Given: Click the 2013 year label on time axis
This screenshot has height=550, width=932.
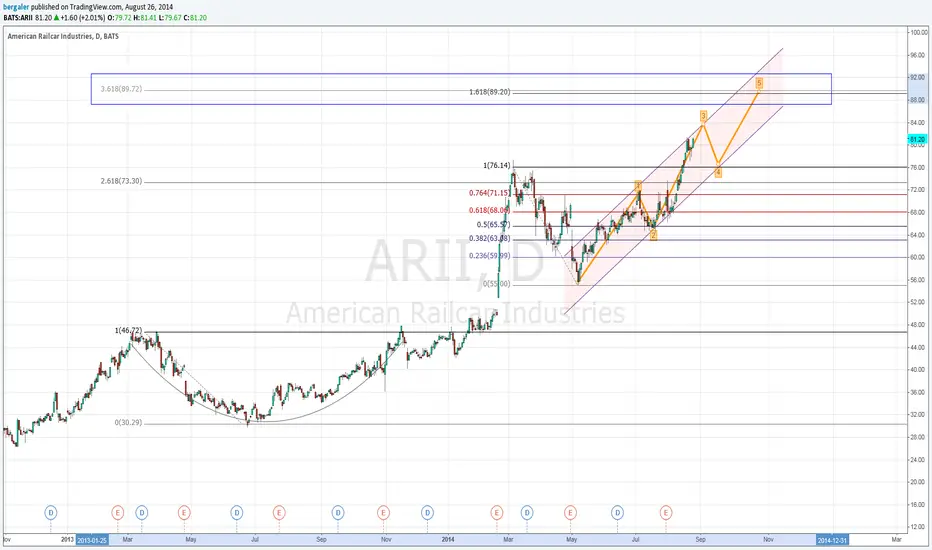Looking at the screenshot, I should point(67,539).
